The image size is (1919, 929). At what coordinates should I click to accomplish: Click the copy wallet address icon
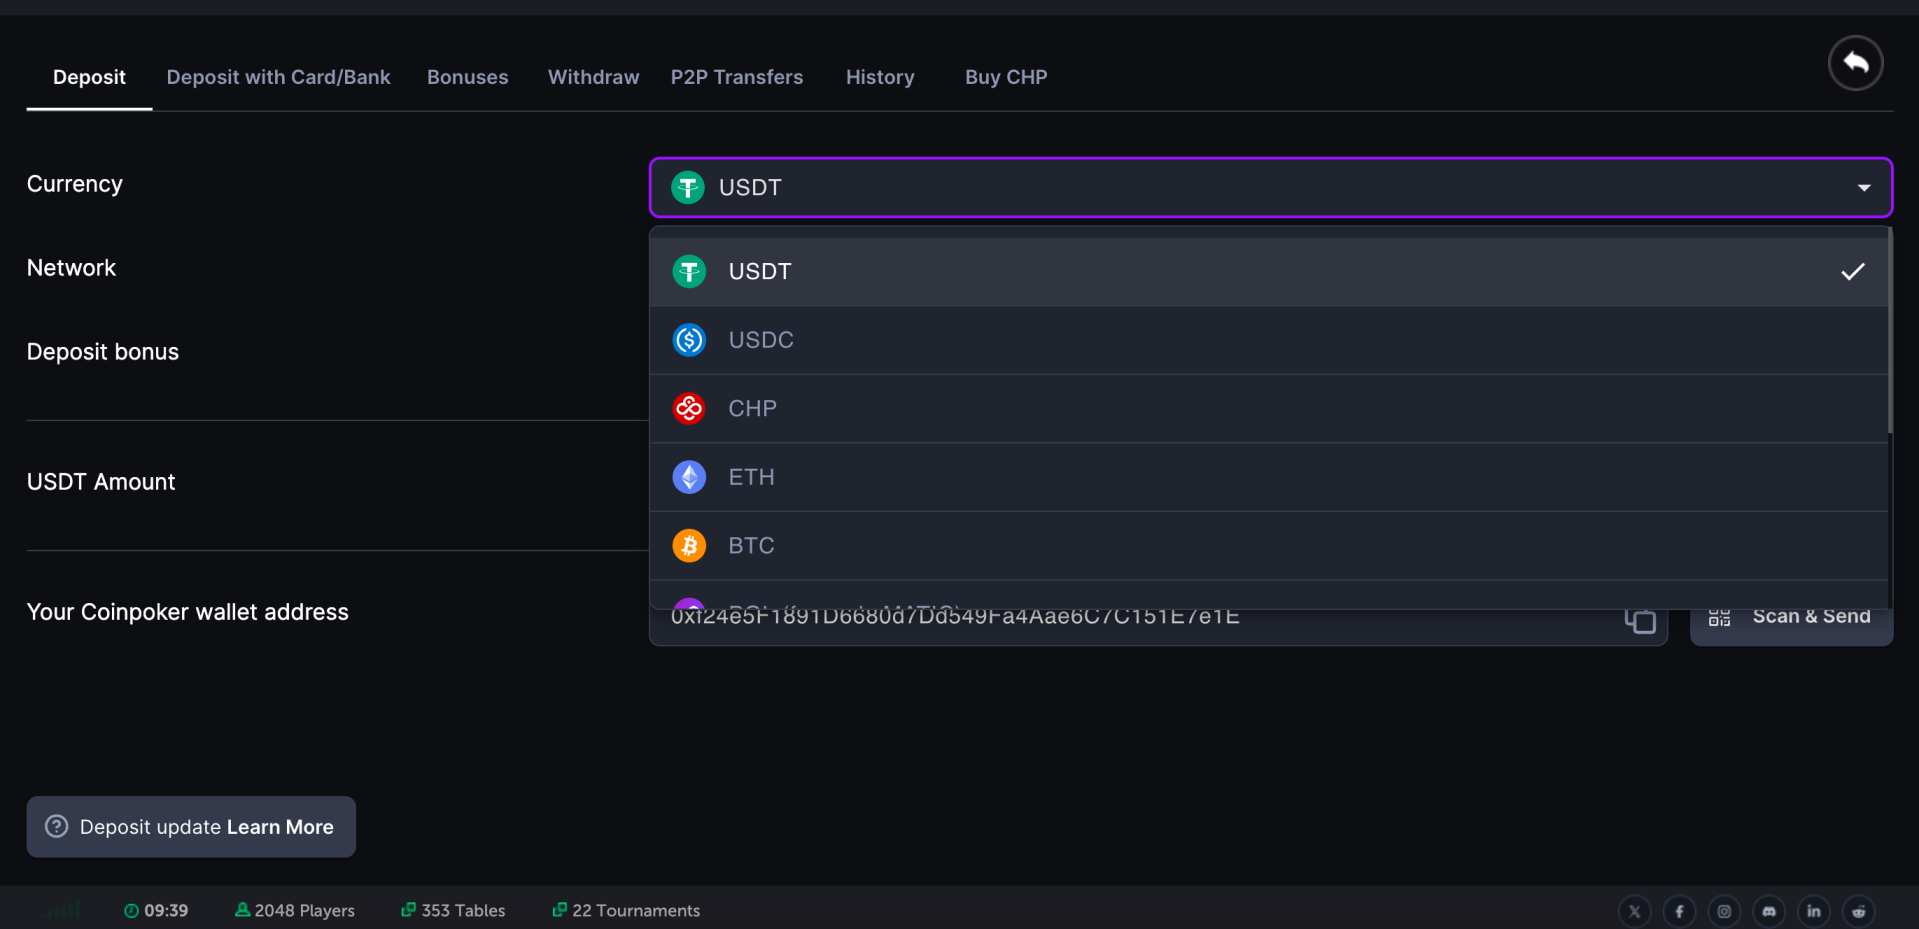(1639, 619)
